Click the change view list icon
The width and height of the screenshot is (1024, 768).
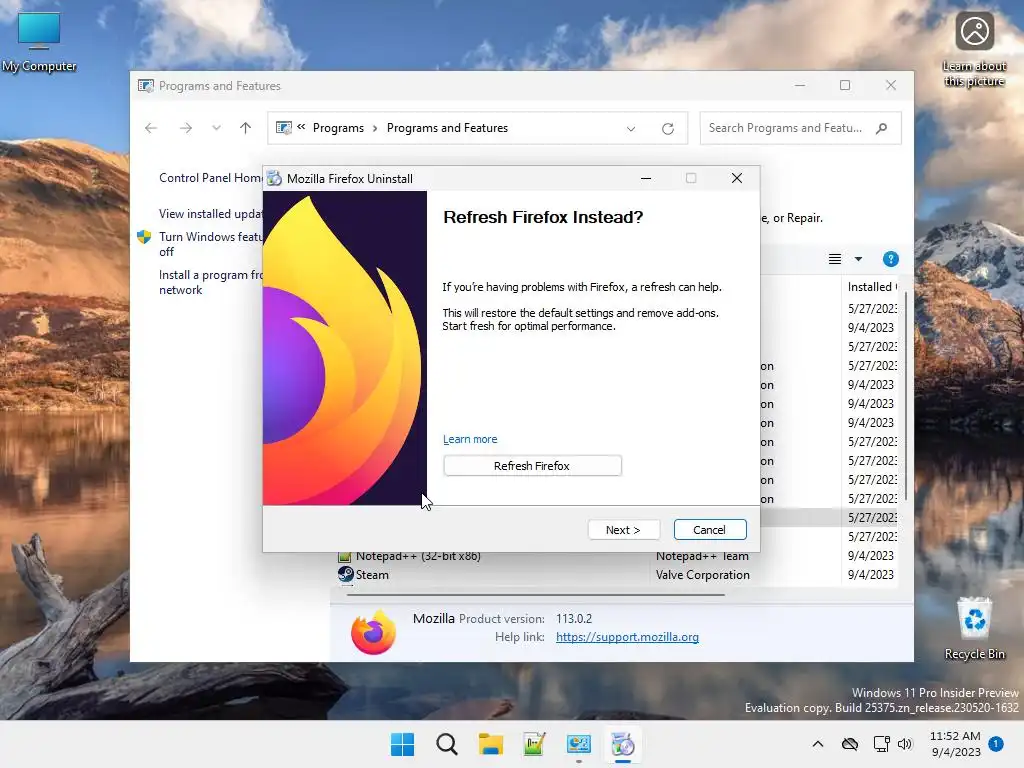click(835, 259)
